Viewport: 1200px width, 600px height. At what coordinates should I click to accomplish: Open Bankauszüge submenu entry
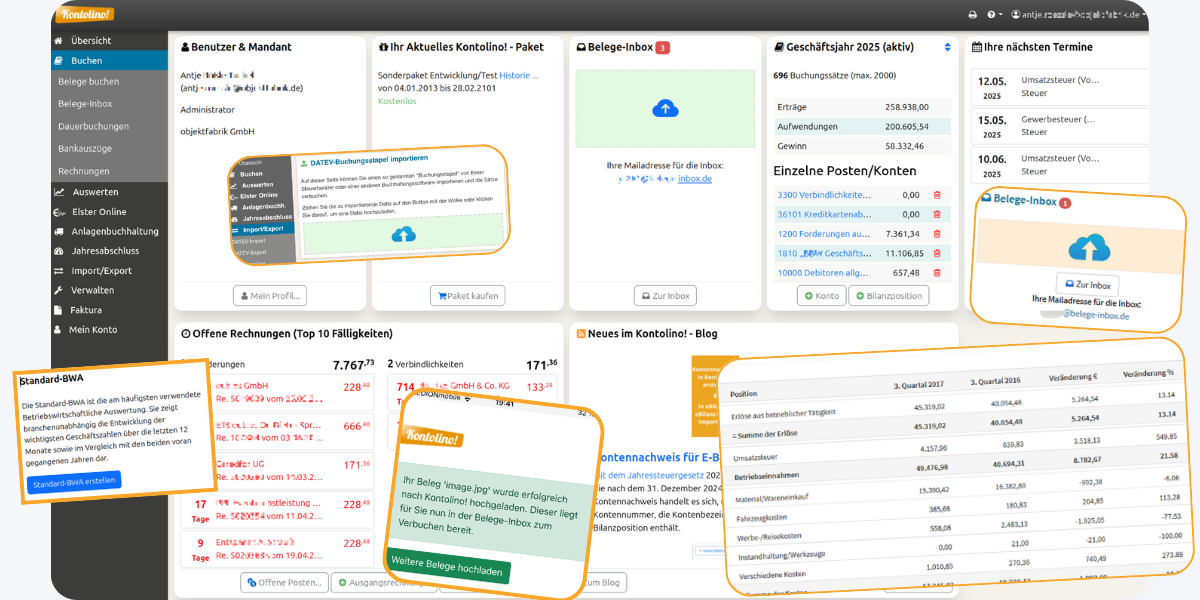tap(109, 149)
